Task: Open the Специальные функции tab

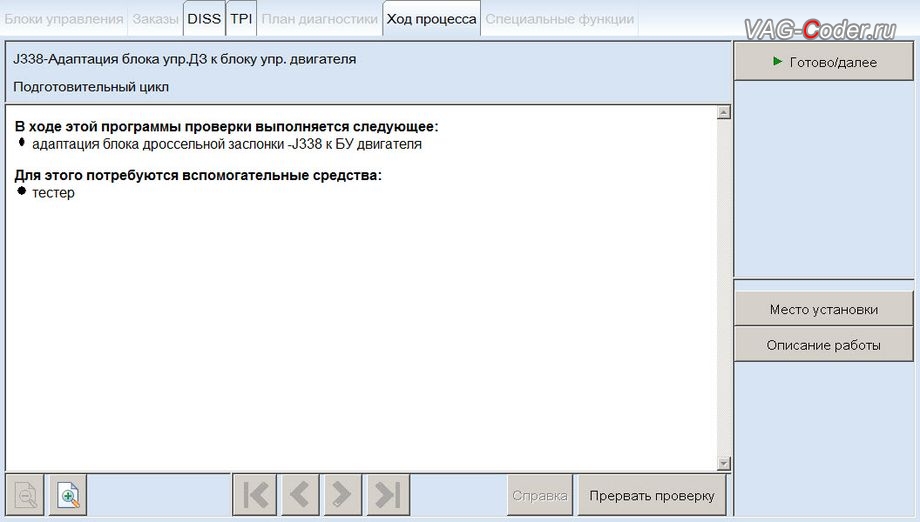Action: tap(560, 19)
